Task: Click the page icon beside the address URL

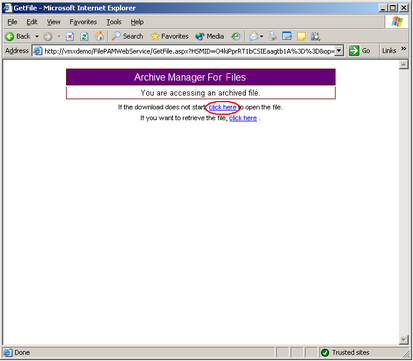Action: pyautogui.click(x=38, y=51)
